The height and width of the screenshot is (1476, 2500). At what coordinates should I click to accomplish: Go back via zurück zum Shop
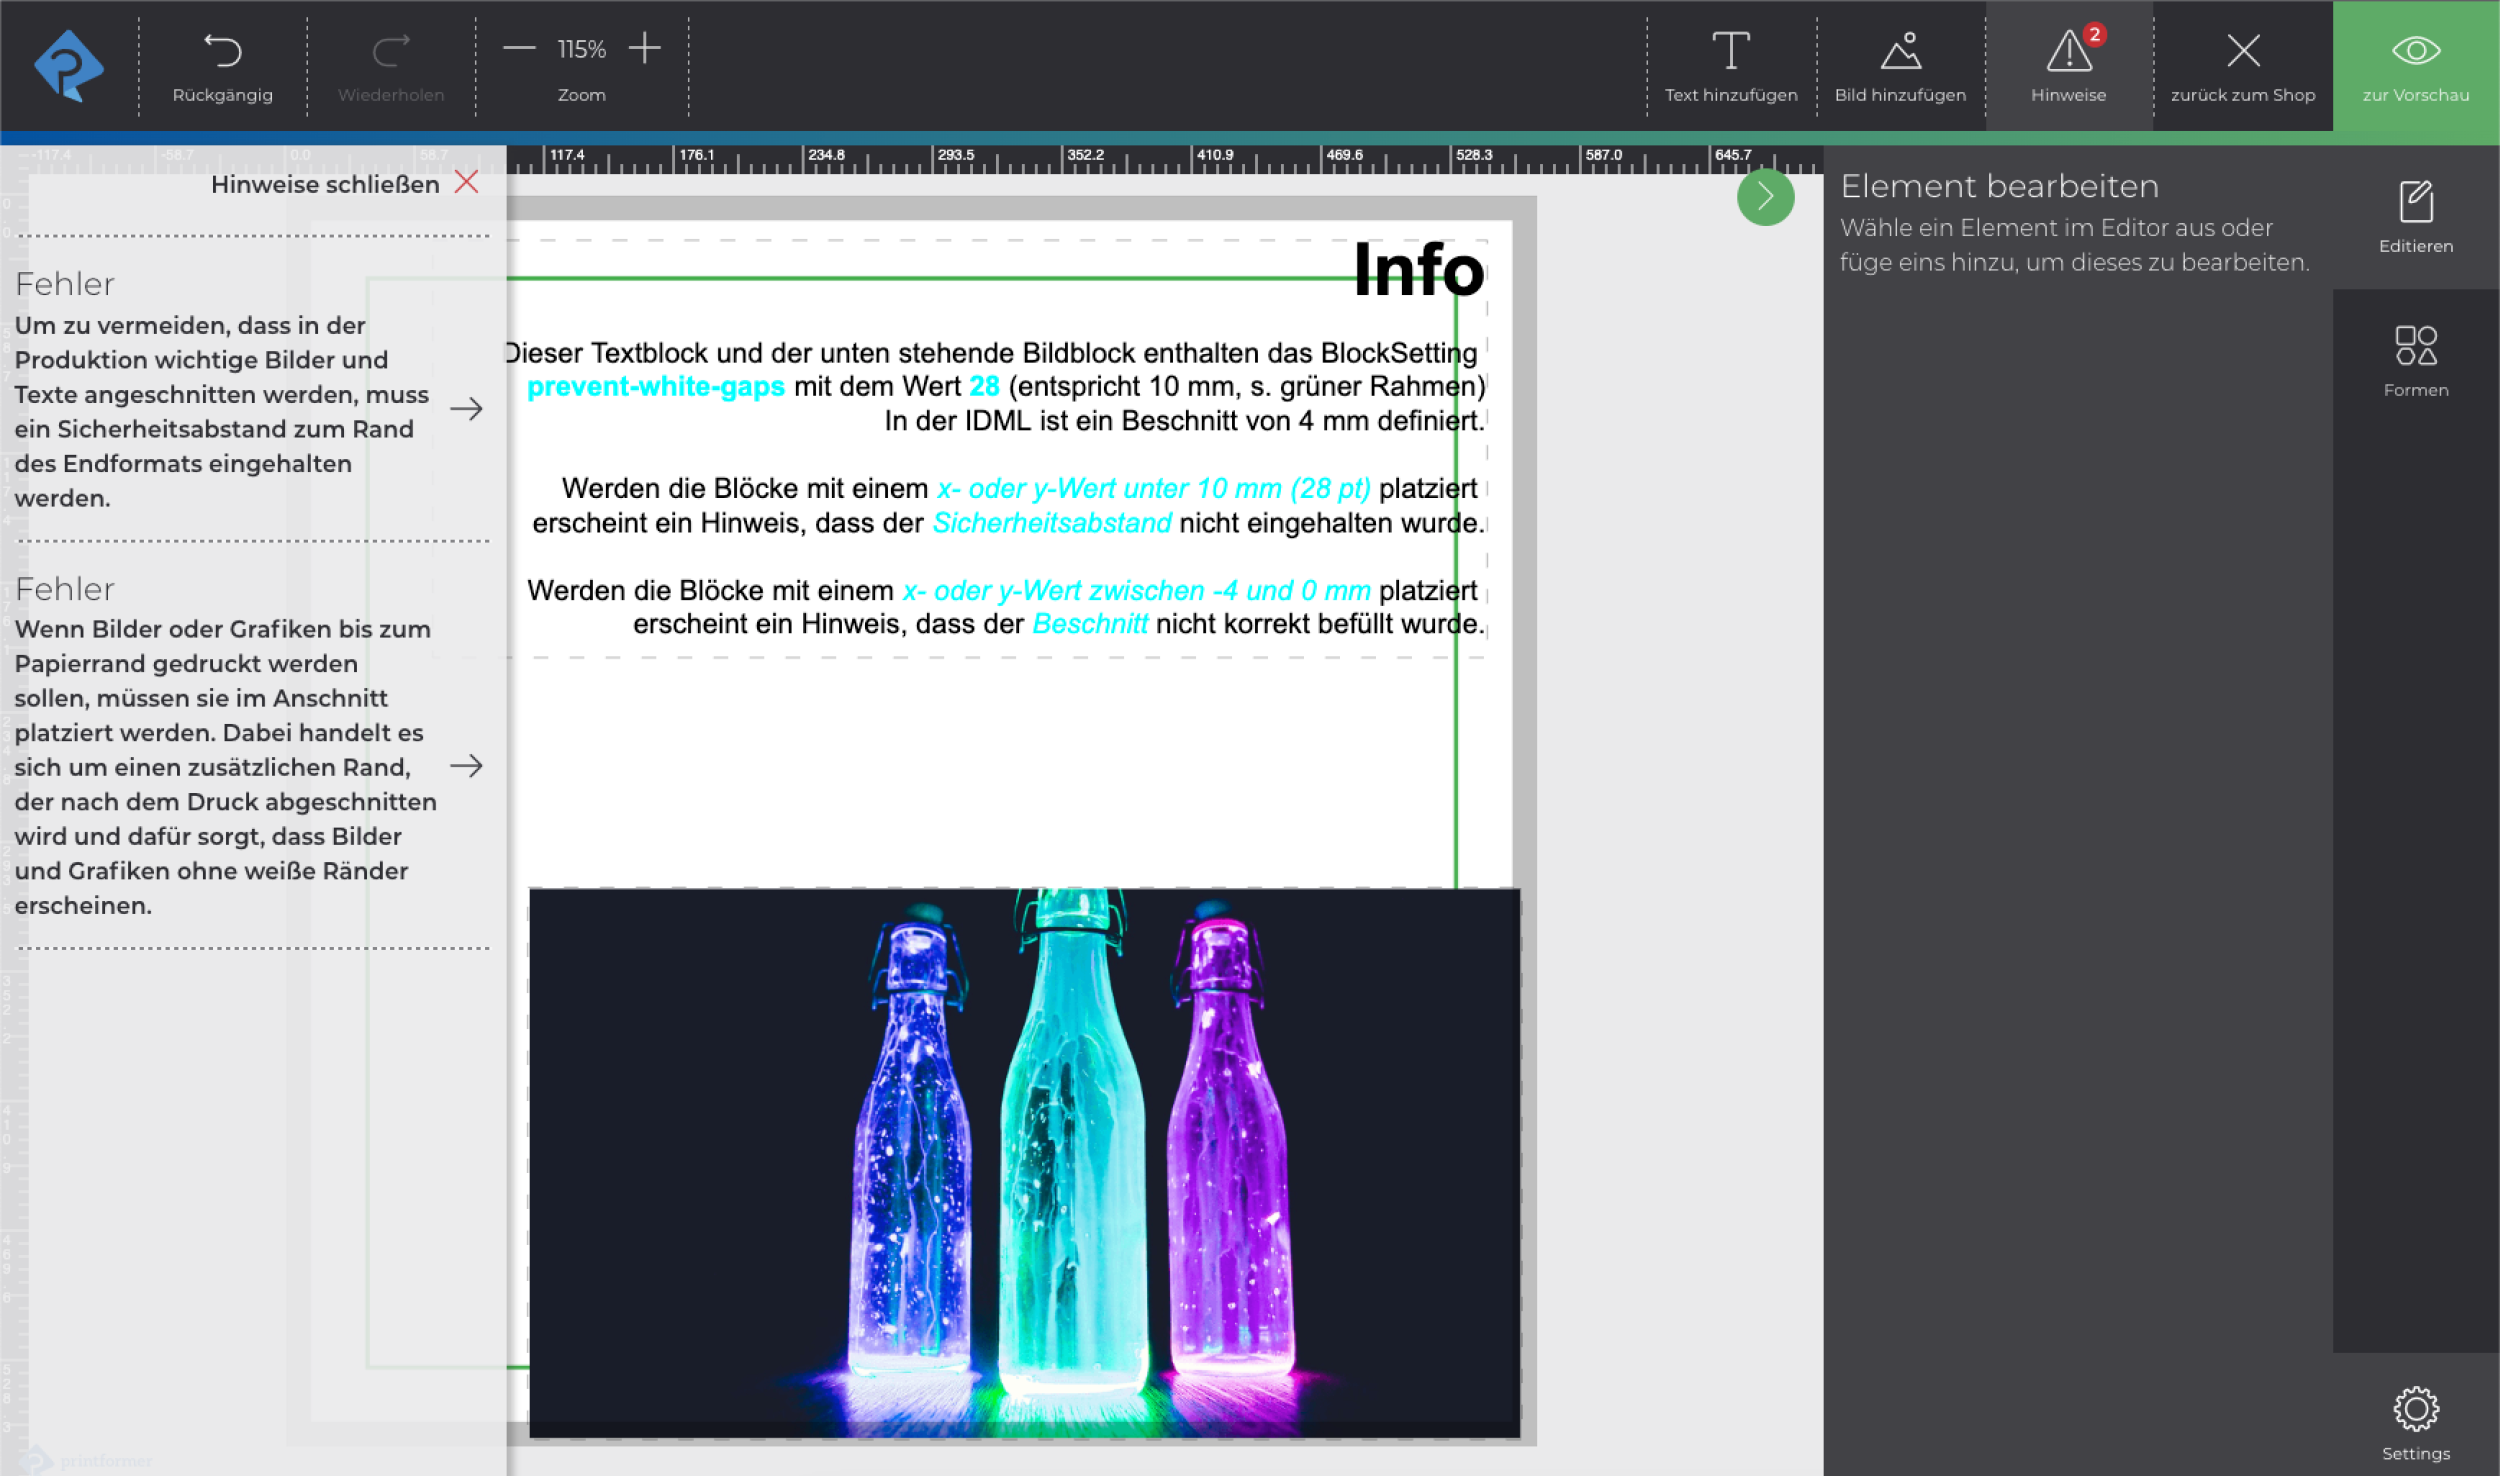2243,66
